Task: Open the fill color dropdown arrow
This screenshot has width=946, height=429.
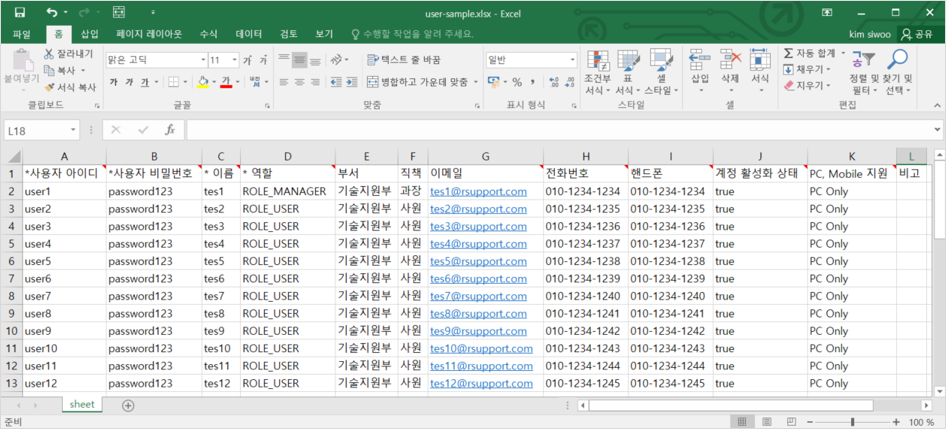Action: coord(214,81)
